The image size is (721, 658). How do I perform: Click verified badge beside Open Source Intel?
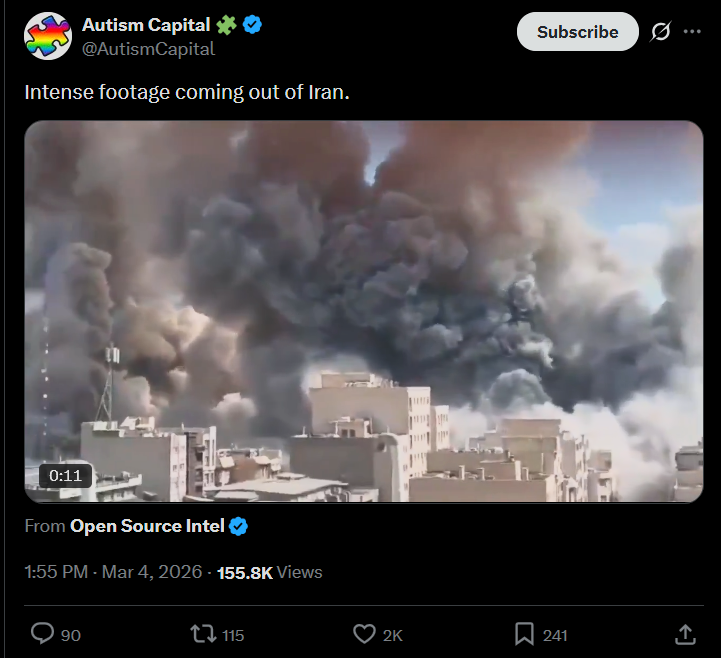pos(238,526)
